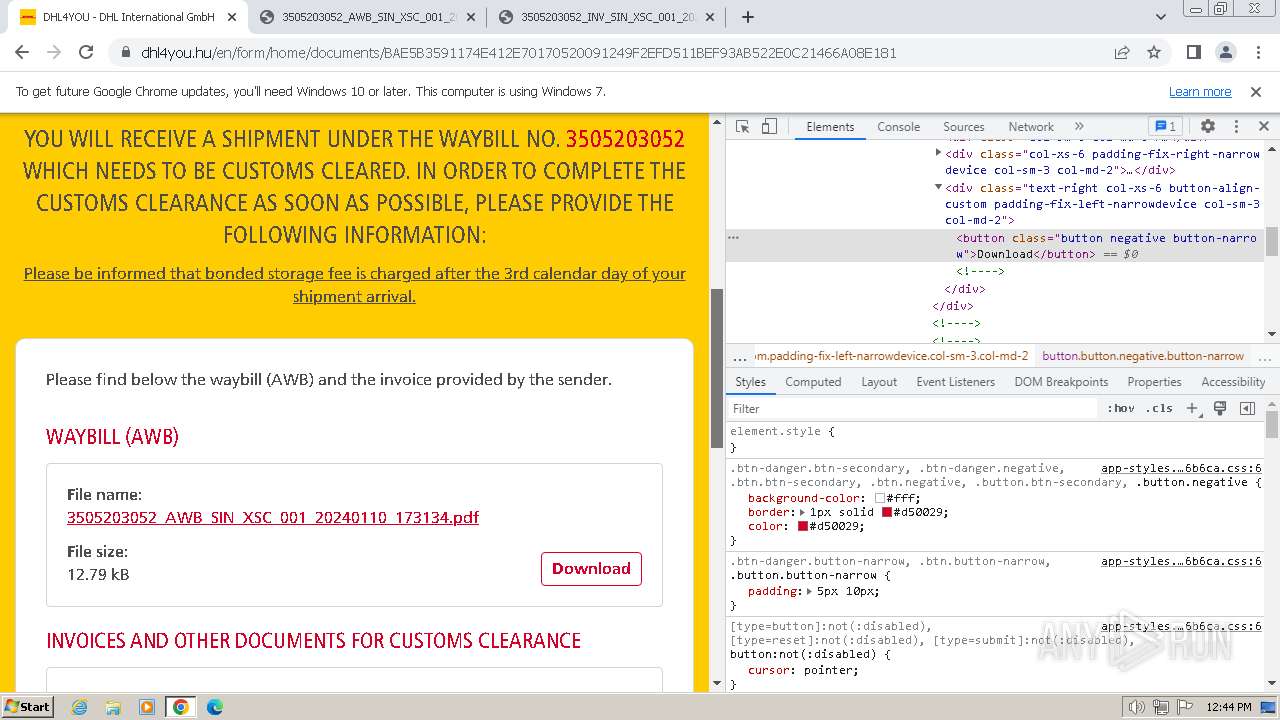Show more DevTools tabs via the chevron

point(1079,126)
